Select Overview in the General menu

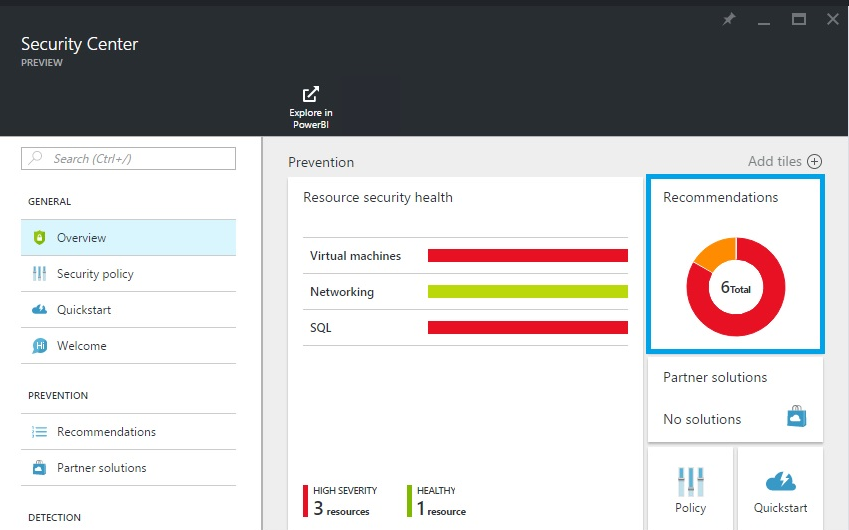click(82, 238)
